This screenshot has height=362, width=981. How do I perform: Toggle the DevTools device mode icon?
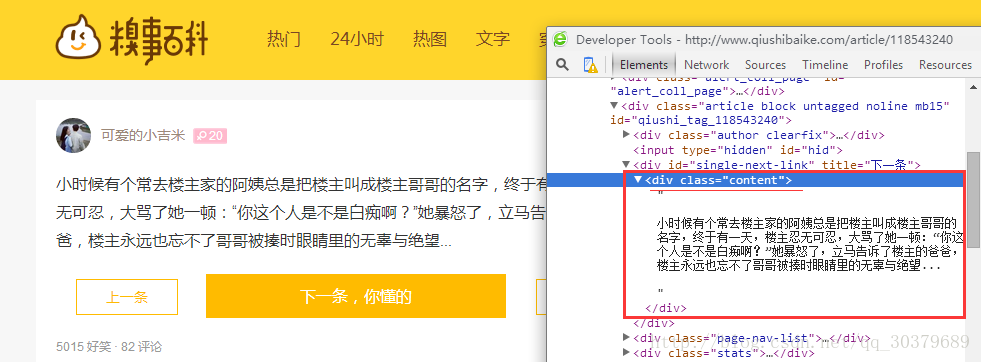(590, 64)
